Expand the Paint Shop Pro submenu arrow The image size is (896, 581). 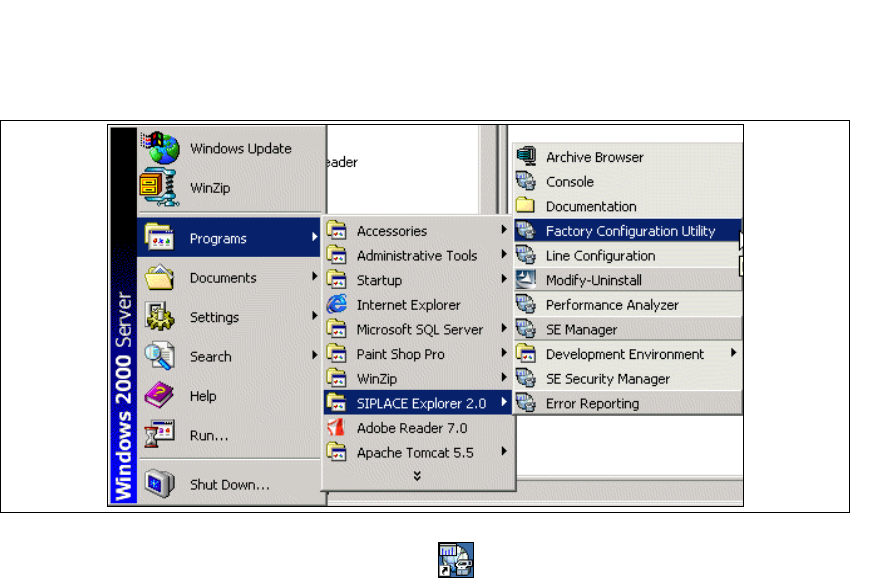click(503, 352)
